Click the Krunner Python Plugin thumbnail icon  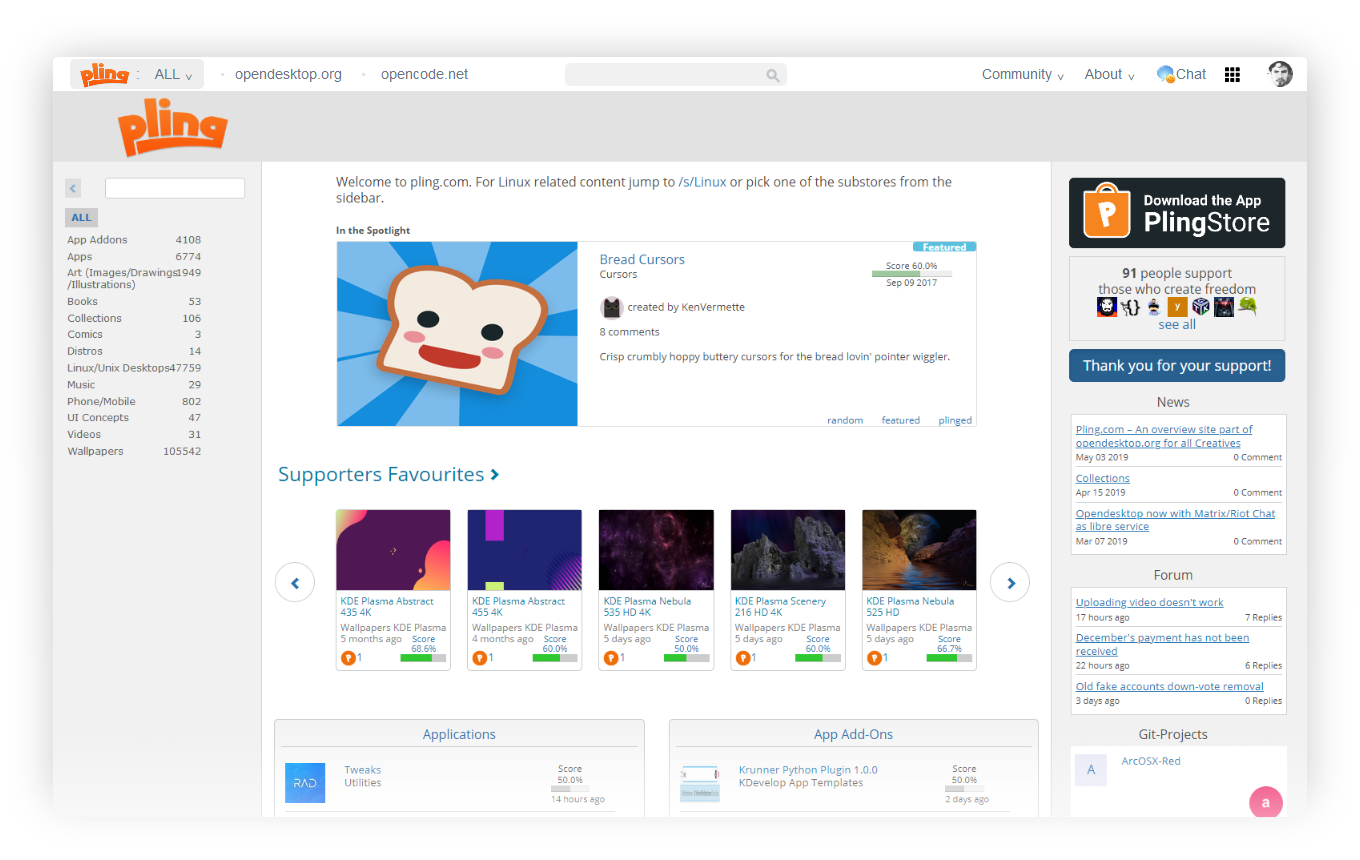point(700,783)
